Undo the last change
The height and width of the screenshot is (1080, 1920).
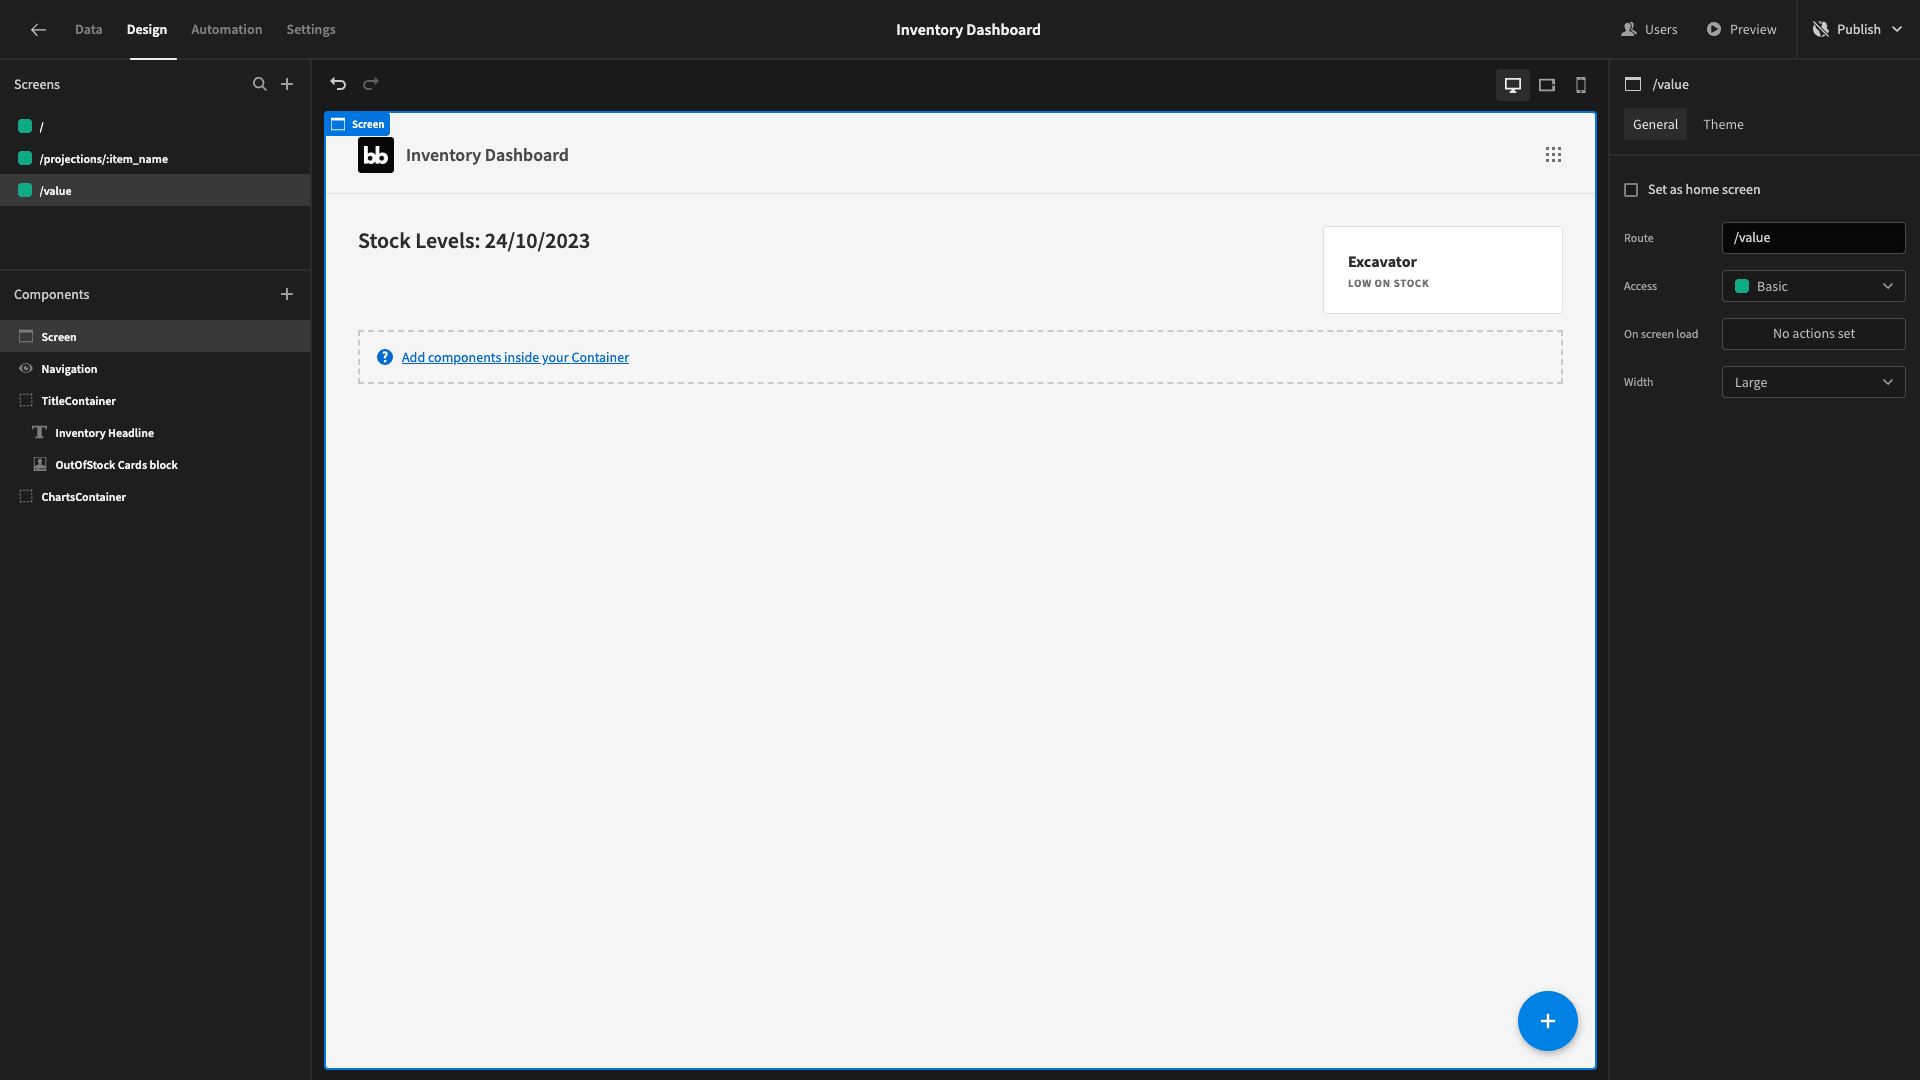(x=338, y=84)
